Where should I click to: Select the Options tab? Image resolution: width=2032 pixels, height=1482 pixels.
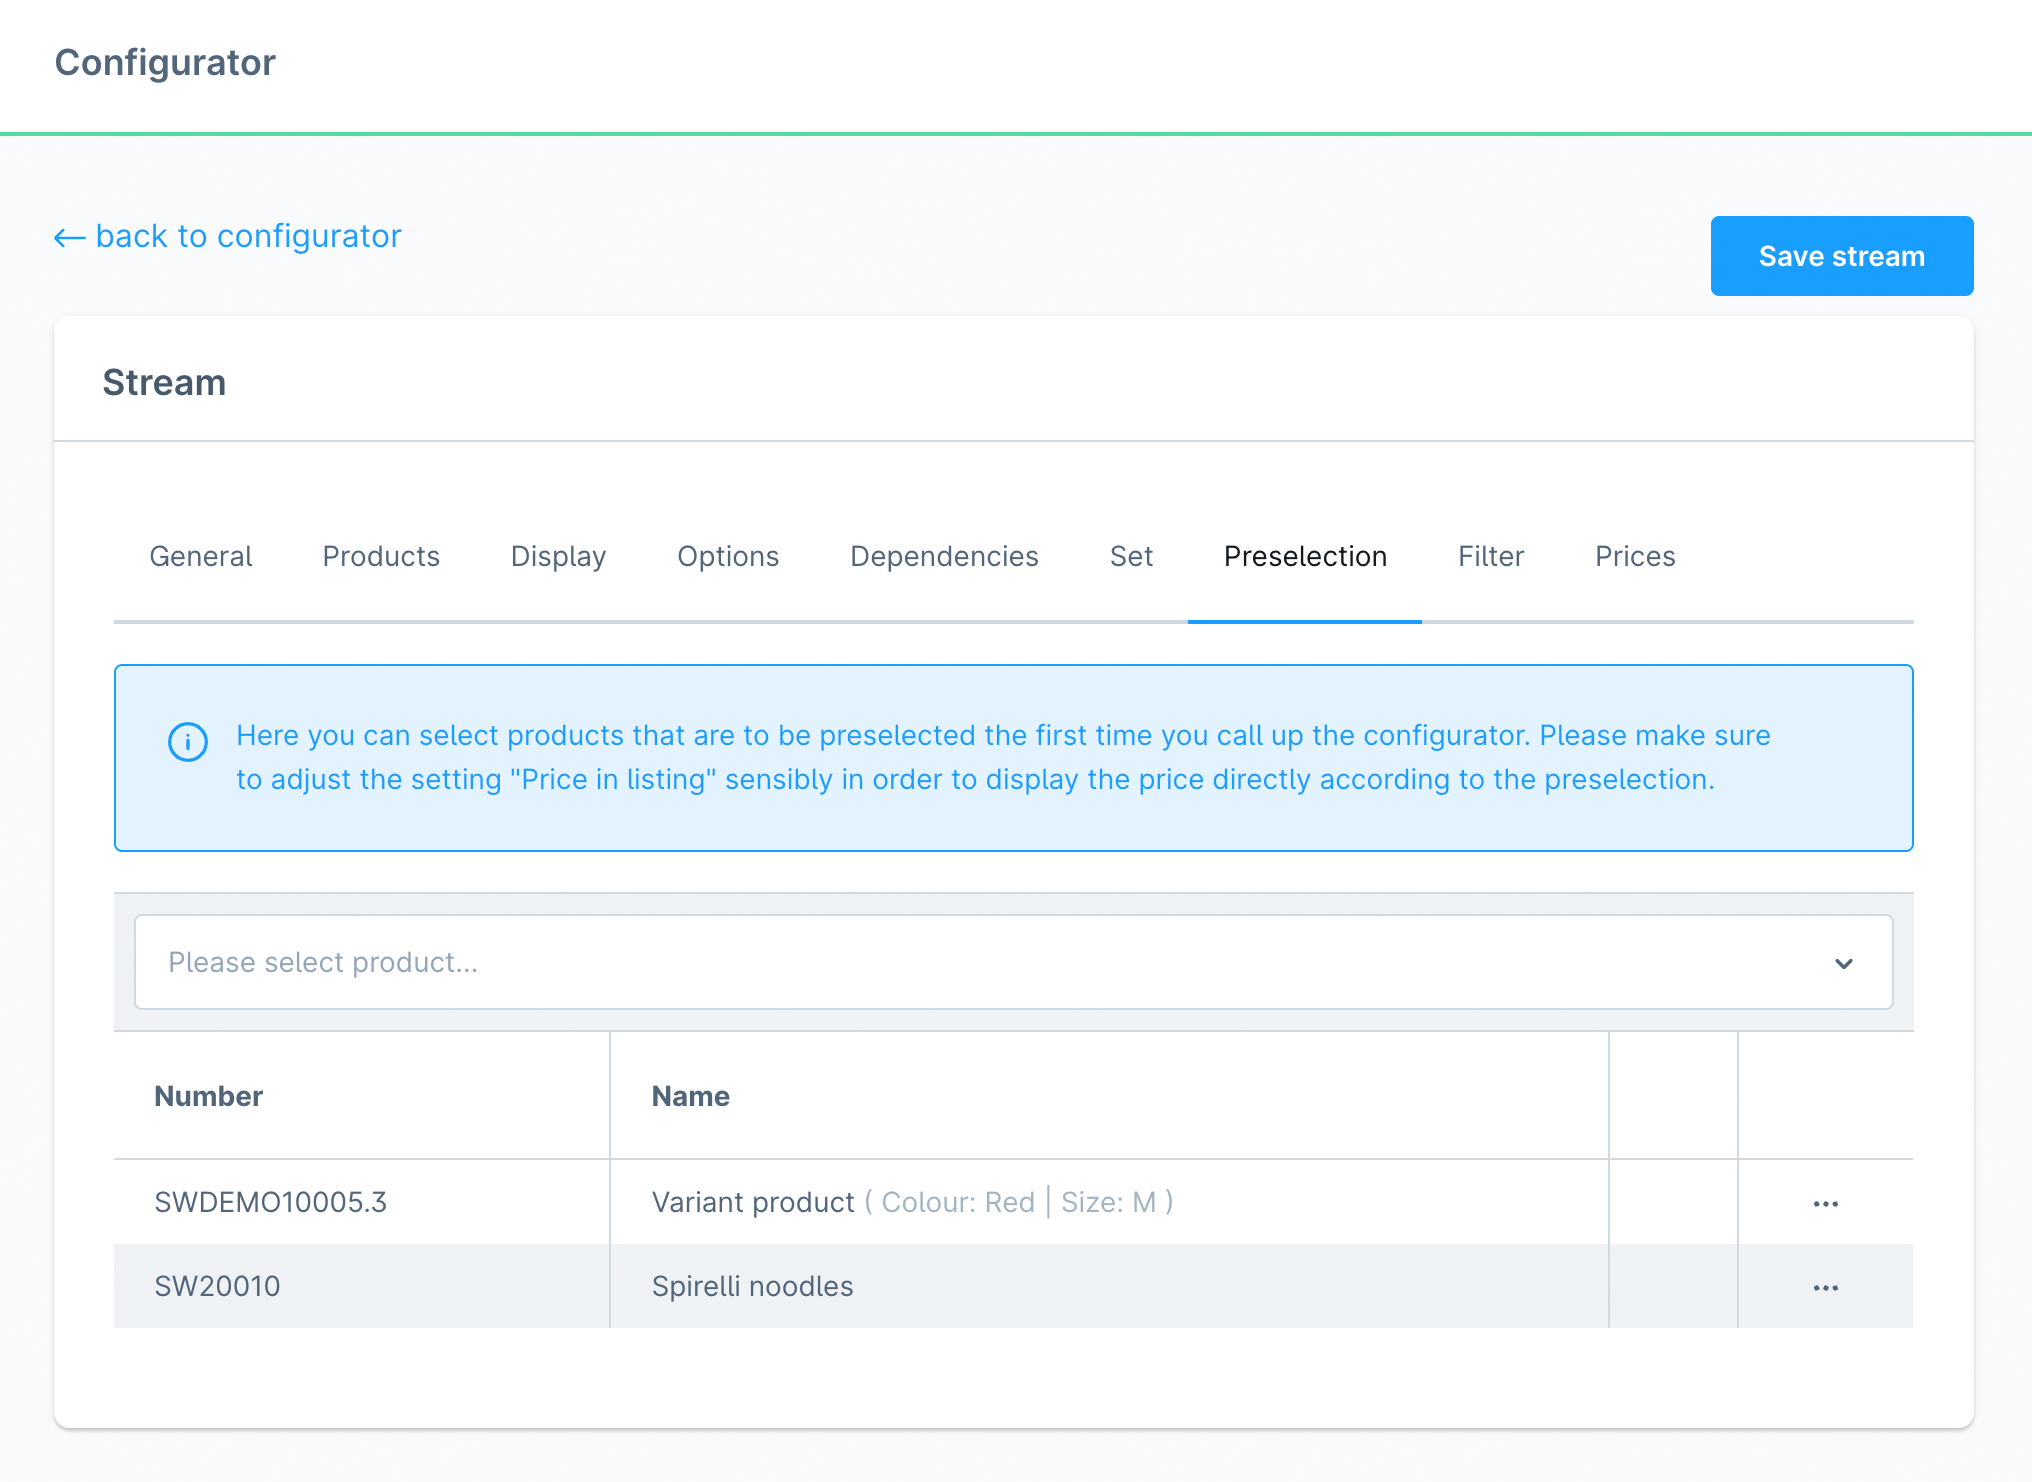point(728,556)
